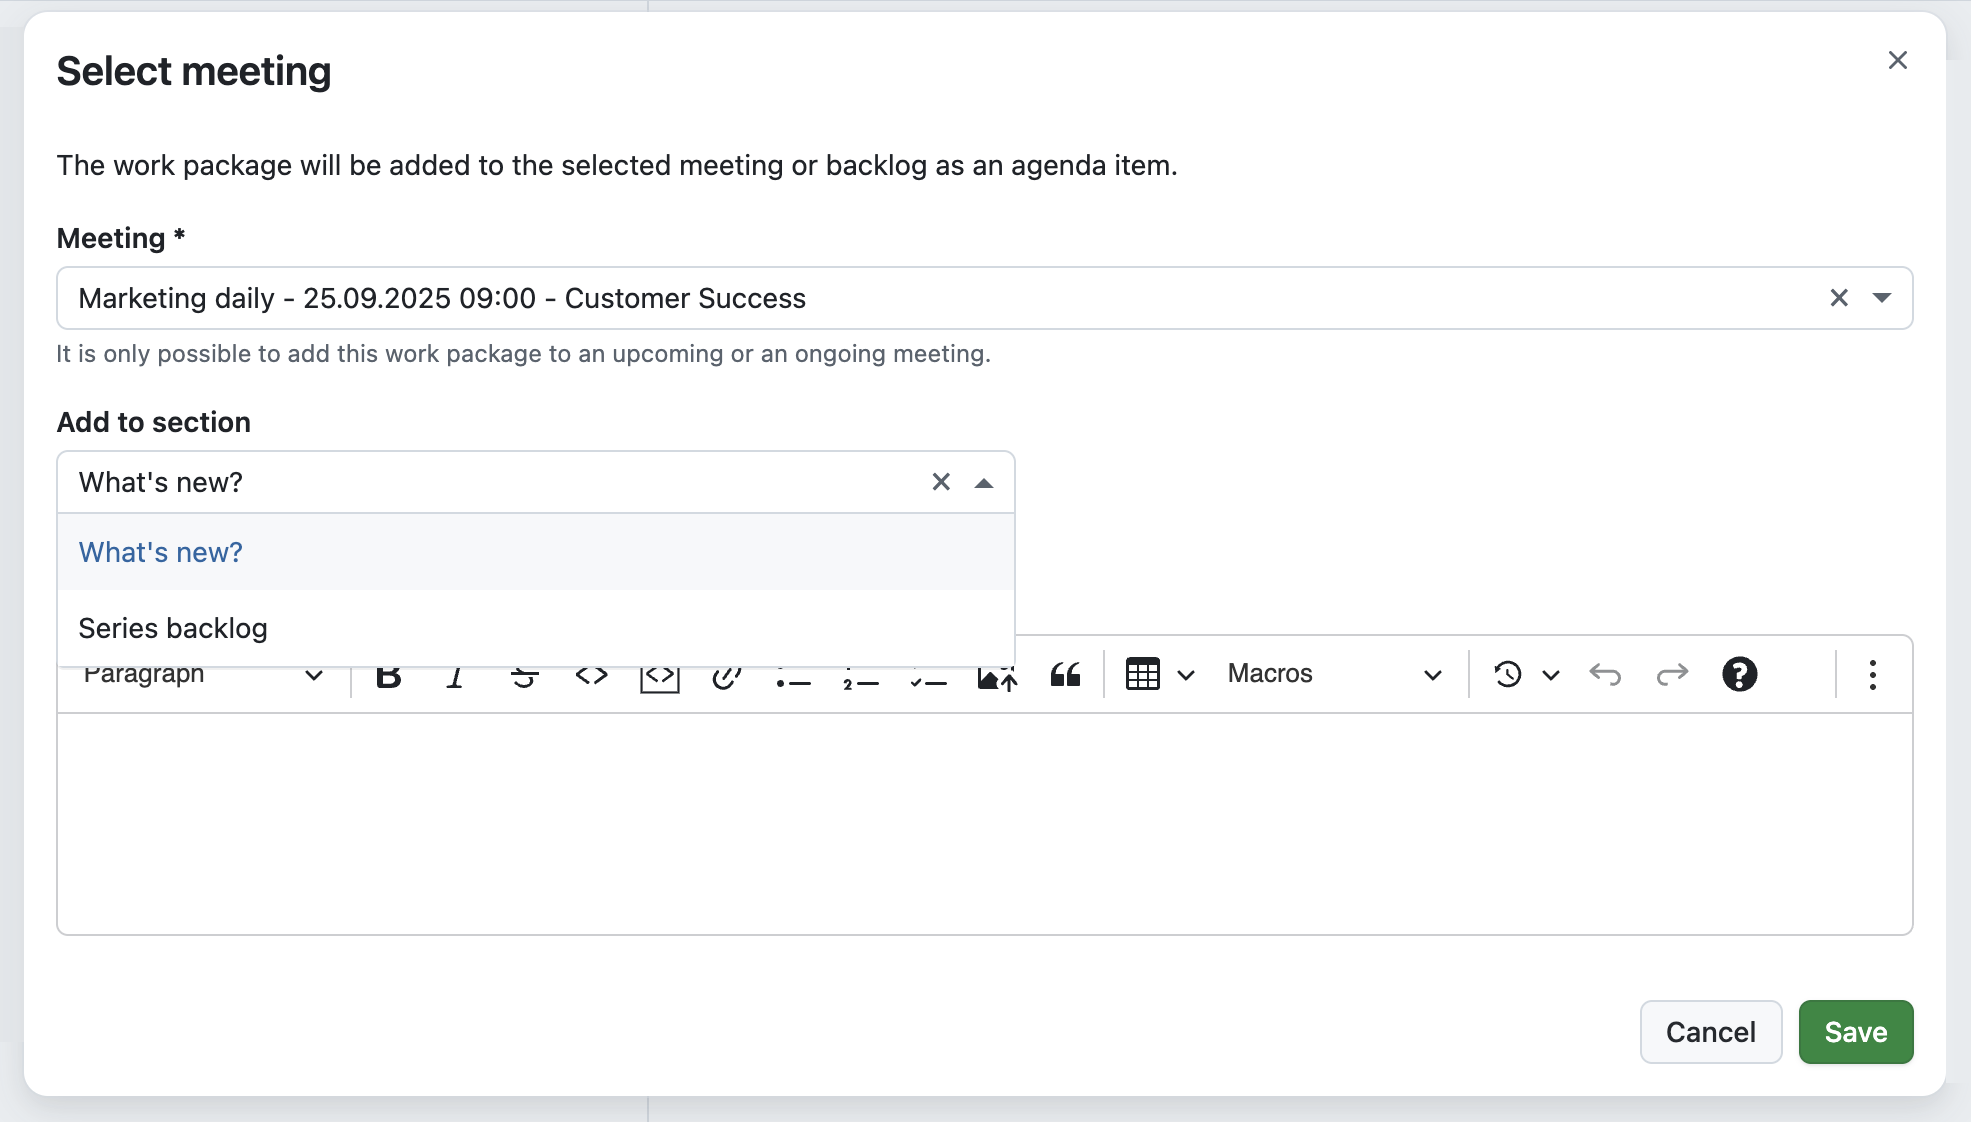
Task: Open the editor help
Action: 1740,675
